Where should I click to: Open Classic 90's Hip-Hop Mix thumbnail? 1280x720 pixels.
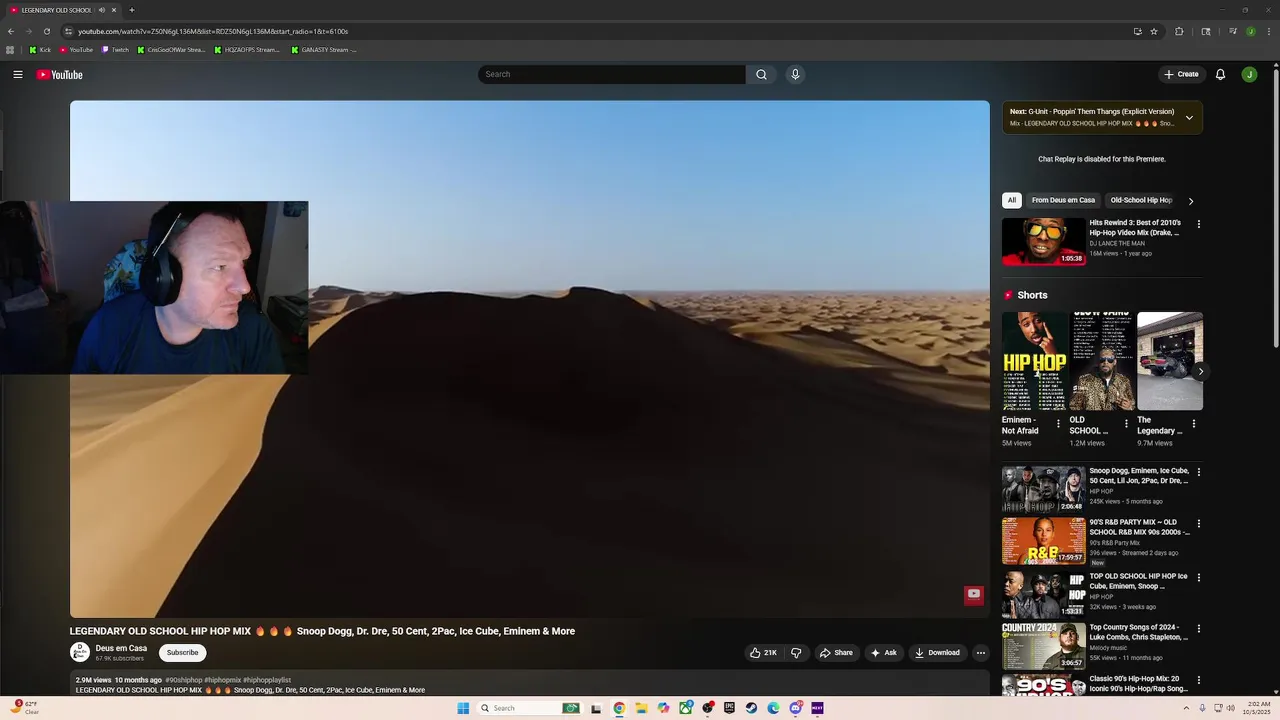1043,685
